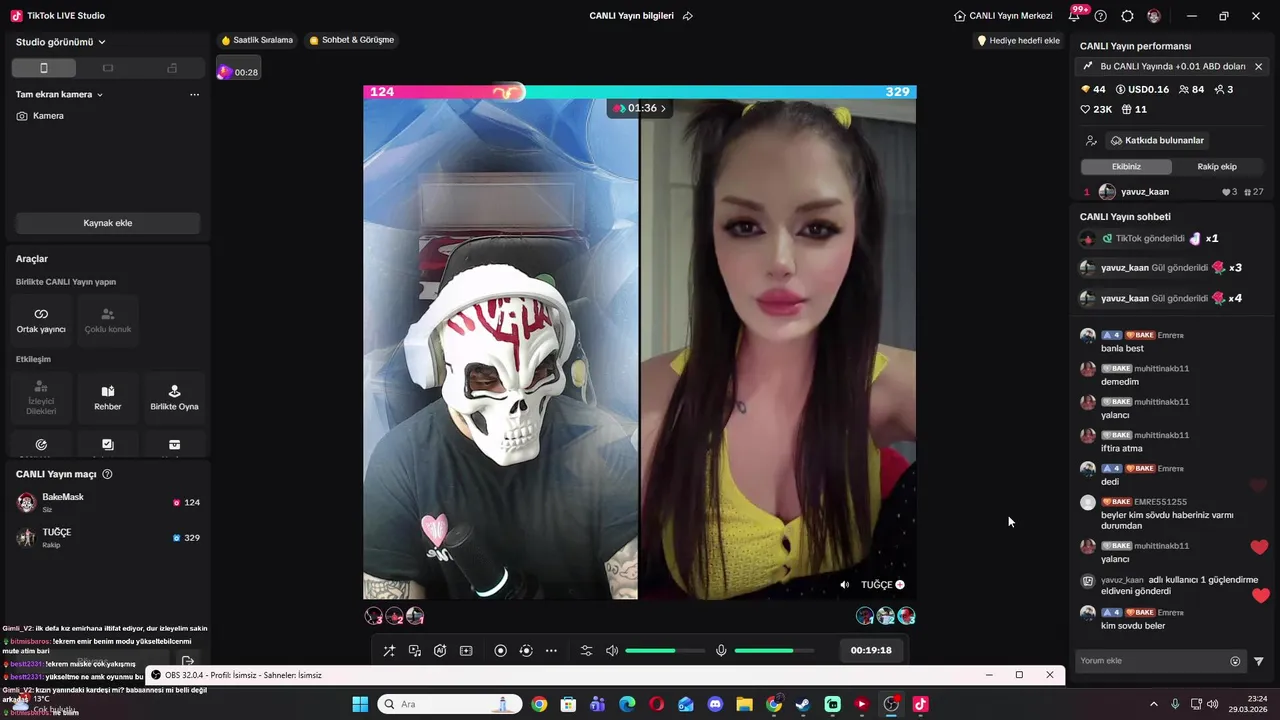Click the Kaynak ekle button
The image size is (1280, 720).
(107, 223)
